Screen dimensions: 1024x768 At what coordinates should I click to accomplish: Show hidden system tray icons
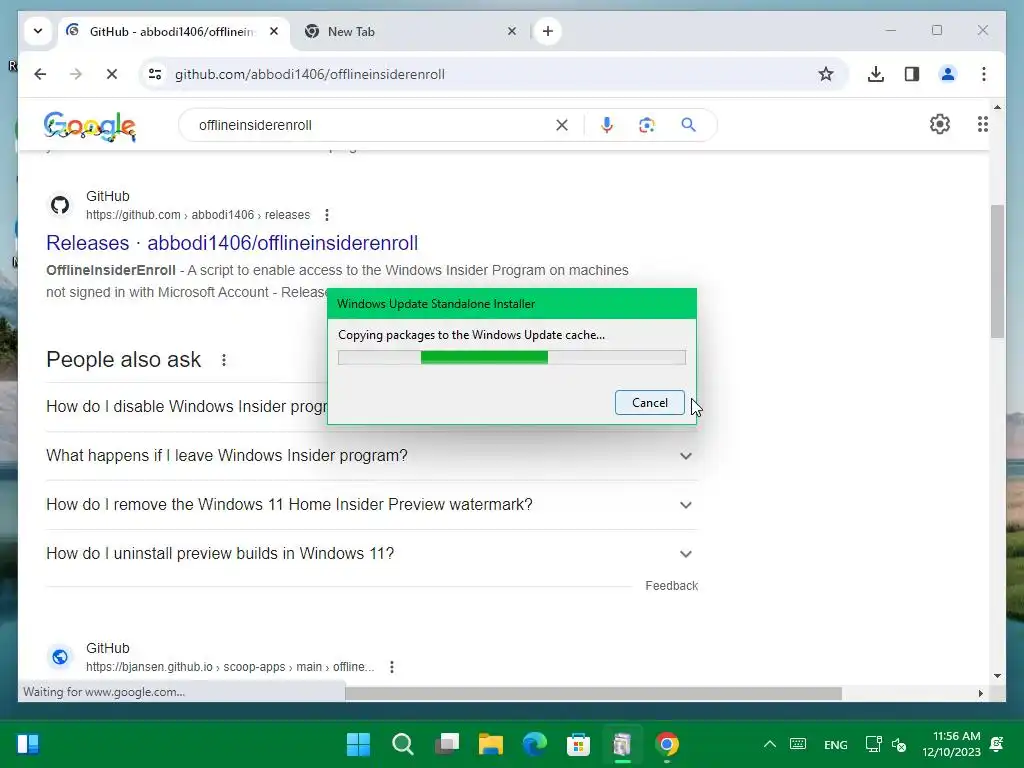770,744
